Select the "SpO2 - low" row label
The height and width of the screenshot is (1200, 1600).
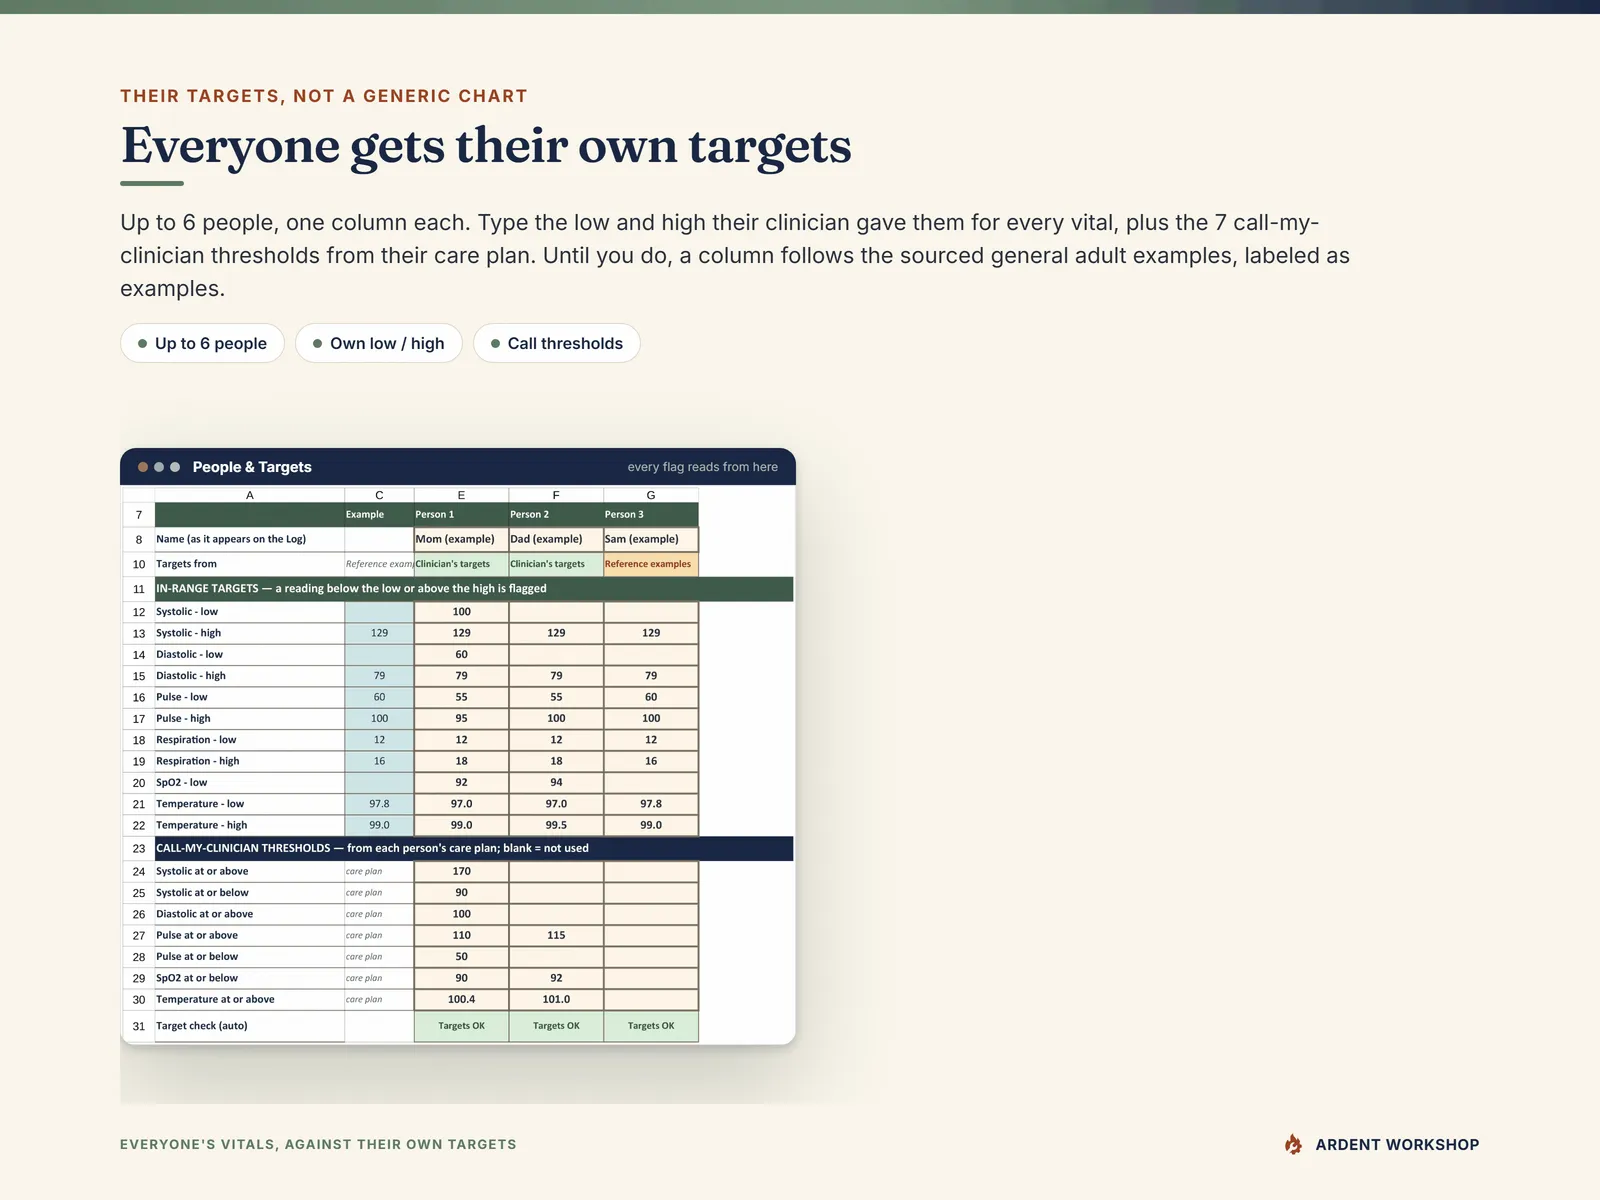click(x=182, y=783)
